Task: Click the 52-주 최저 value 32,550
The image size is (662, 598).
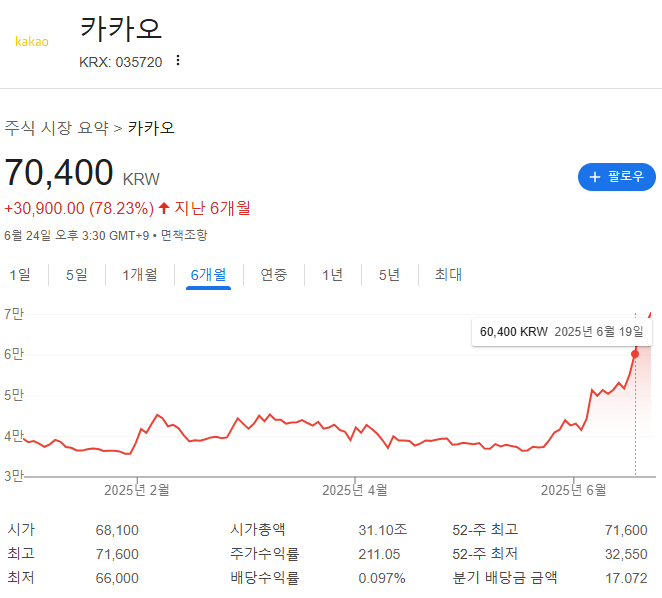Action: point(626,554)
